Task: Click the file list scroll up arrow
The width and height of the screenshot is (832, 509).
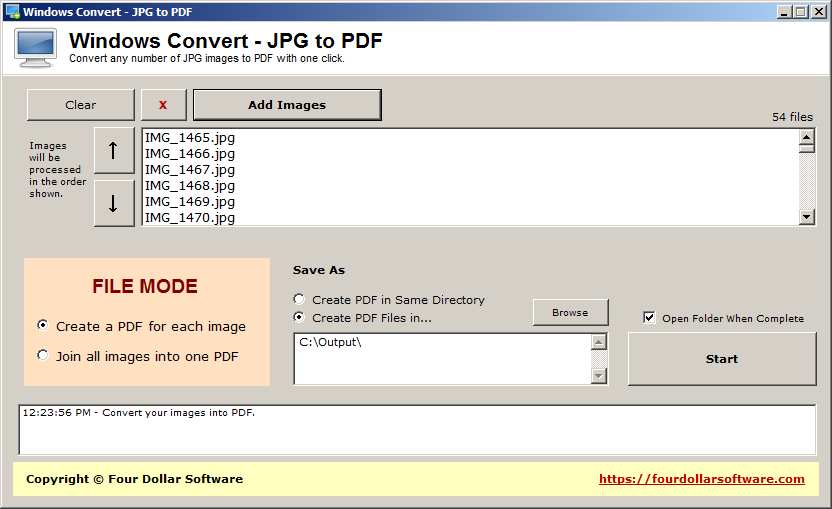Action: click(x=807, y=137)
